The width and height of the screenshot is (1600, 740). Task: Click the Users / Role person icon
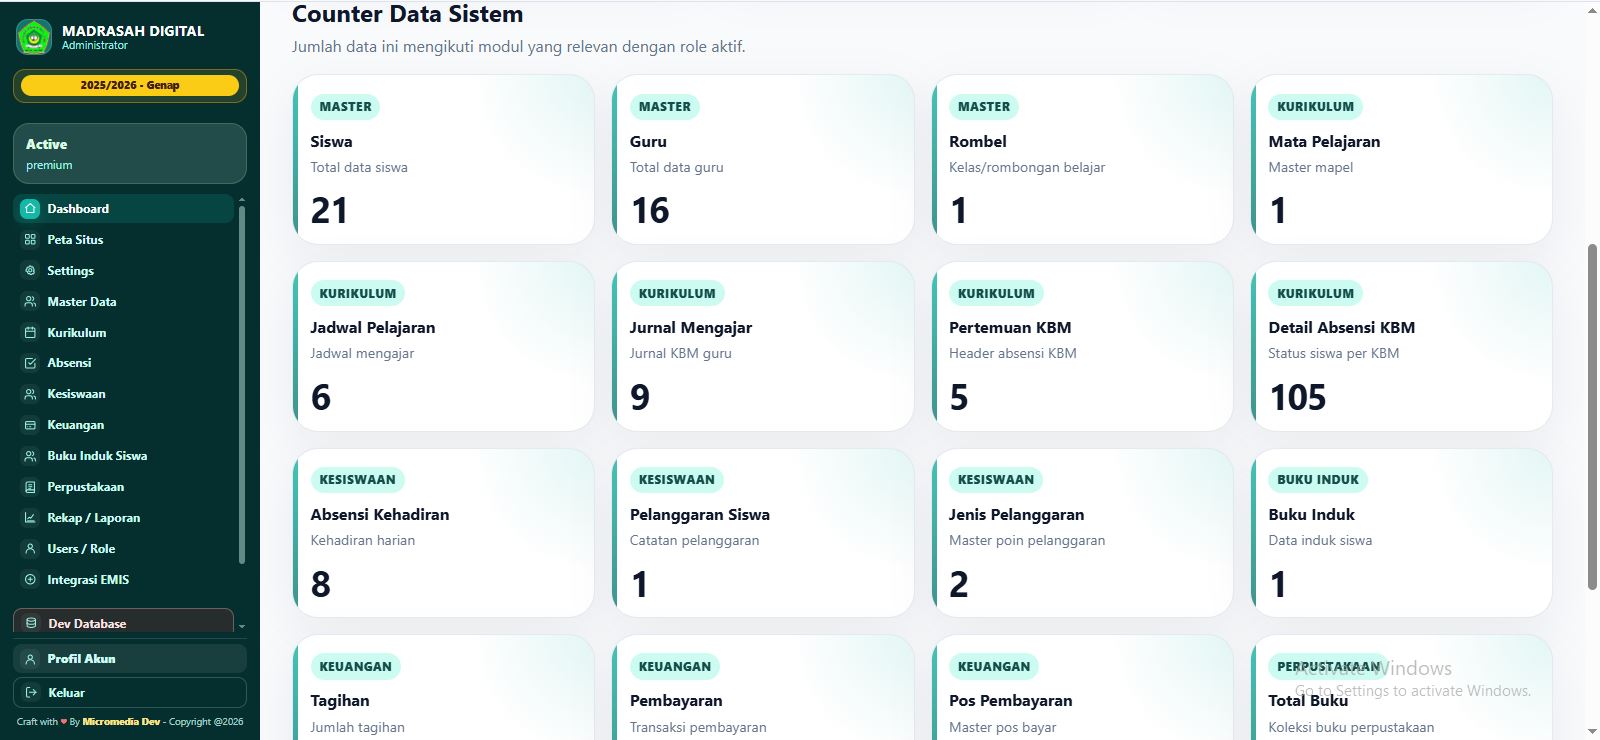click(x=30, y=549)
